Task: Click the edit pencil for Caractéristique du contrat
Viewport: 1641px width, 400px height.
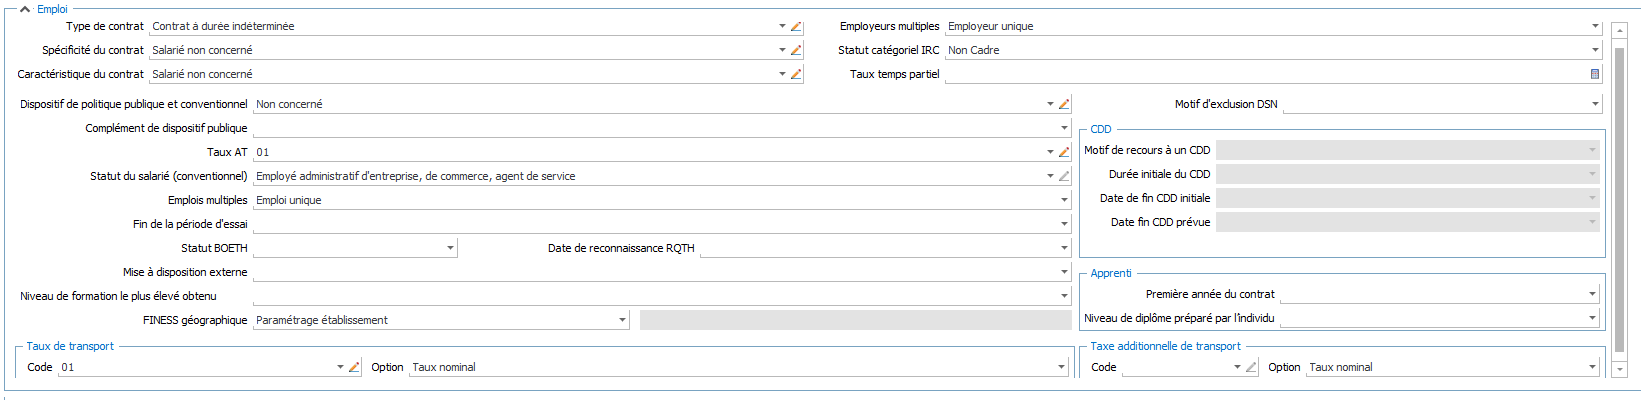Action: (x=796, y=74)
